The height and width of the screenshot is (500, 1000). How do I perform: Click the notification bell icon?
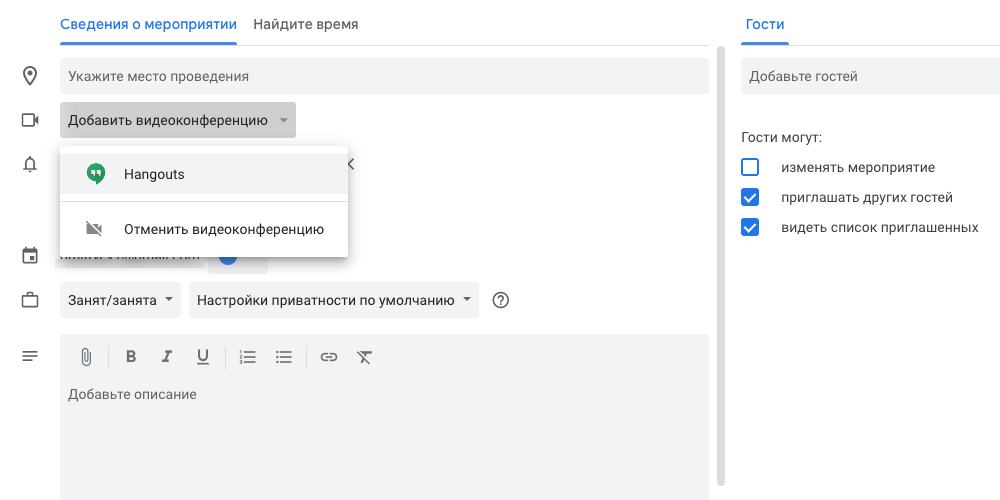[x=29, y=165]
